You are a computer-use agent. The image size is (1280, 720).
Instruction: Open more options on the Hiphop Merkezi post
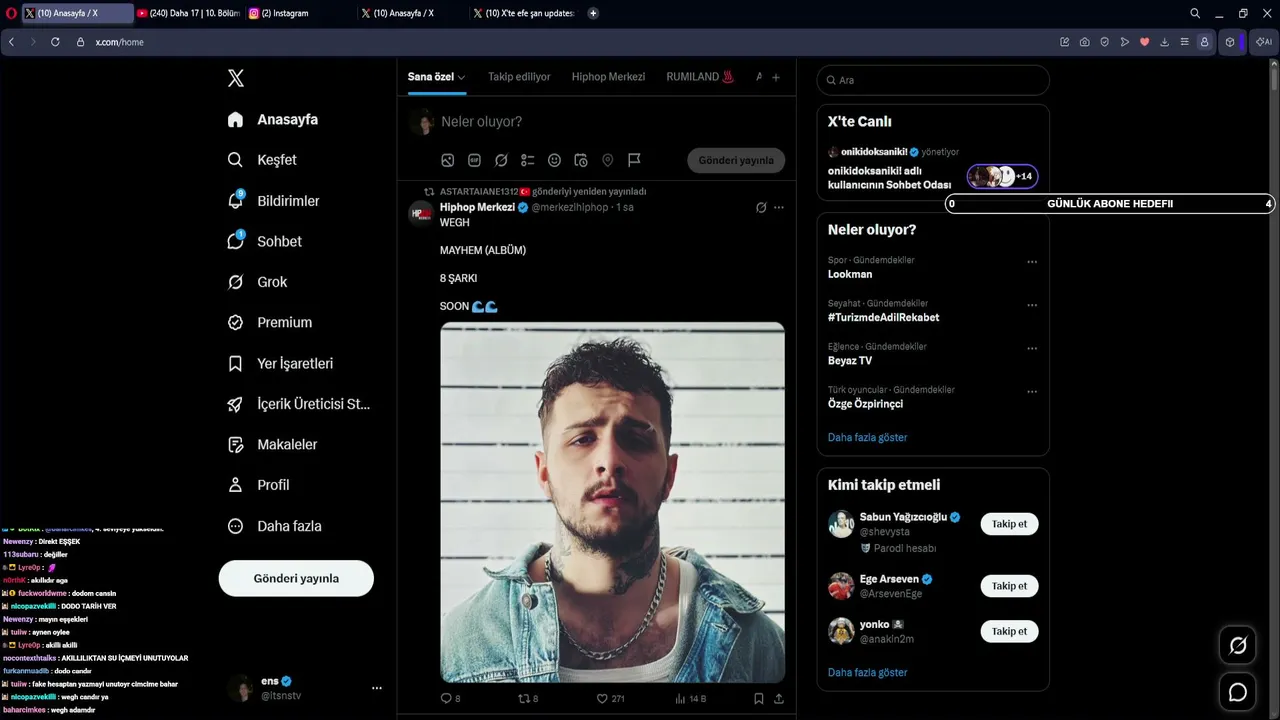point(779,207)
